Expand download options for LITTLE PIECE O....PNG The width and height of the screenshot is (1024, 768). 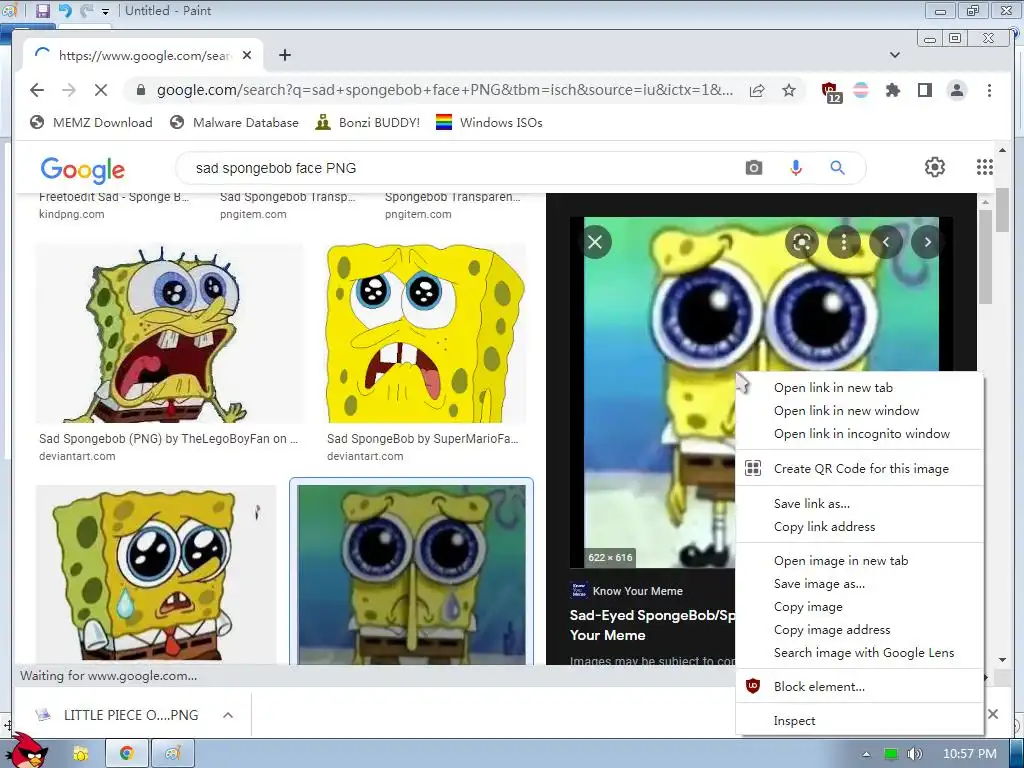point(228,715)
